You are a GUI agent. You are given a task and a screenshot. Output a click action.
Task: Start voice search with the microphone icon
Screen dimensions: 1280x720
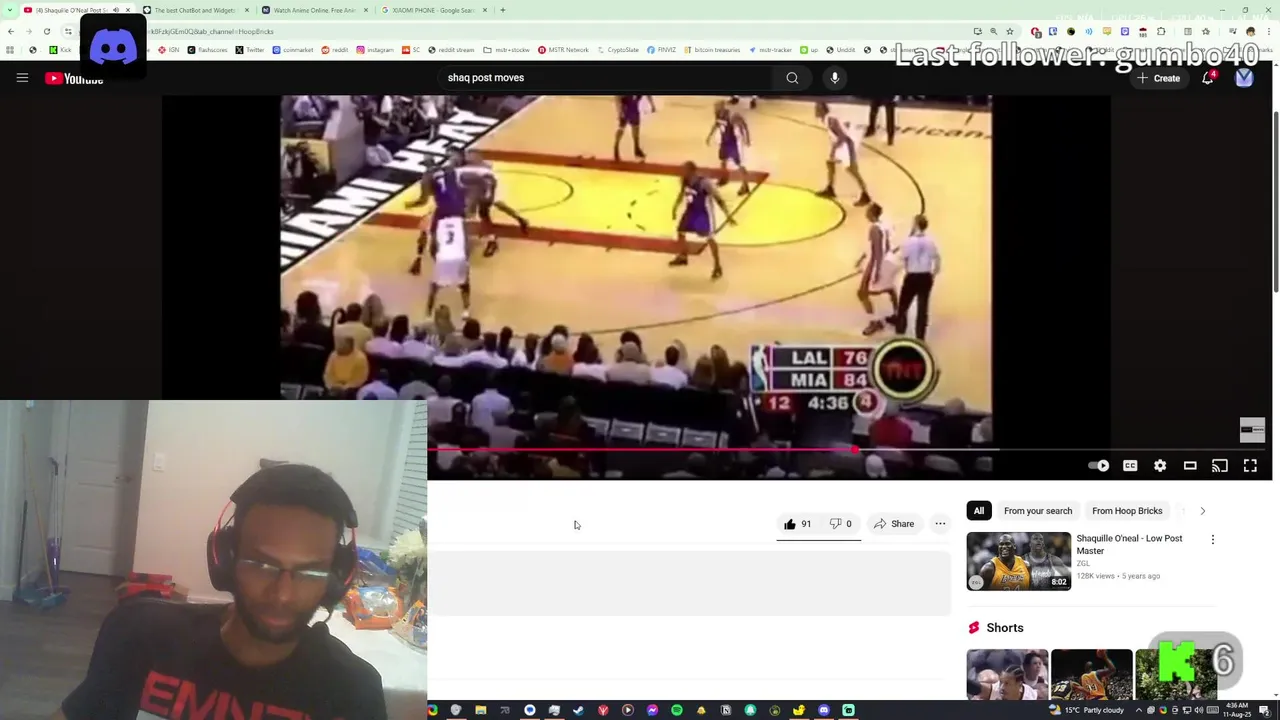(835, 78)
